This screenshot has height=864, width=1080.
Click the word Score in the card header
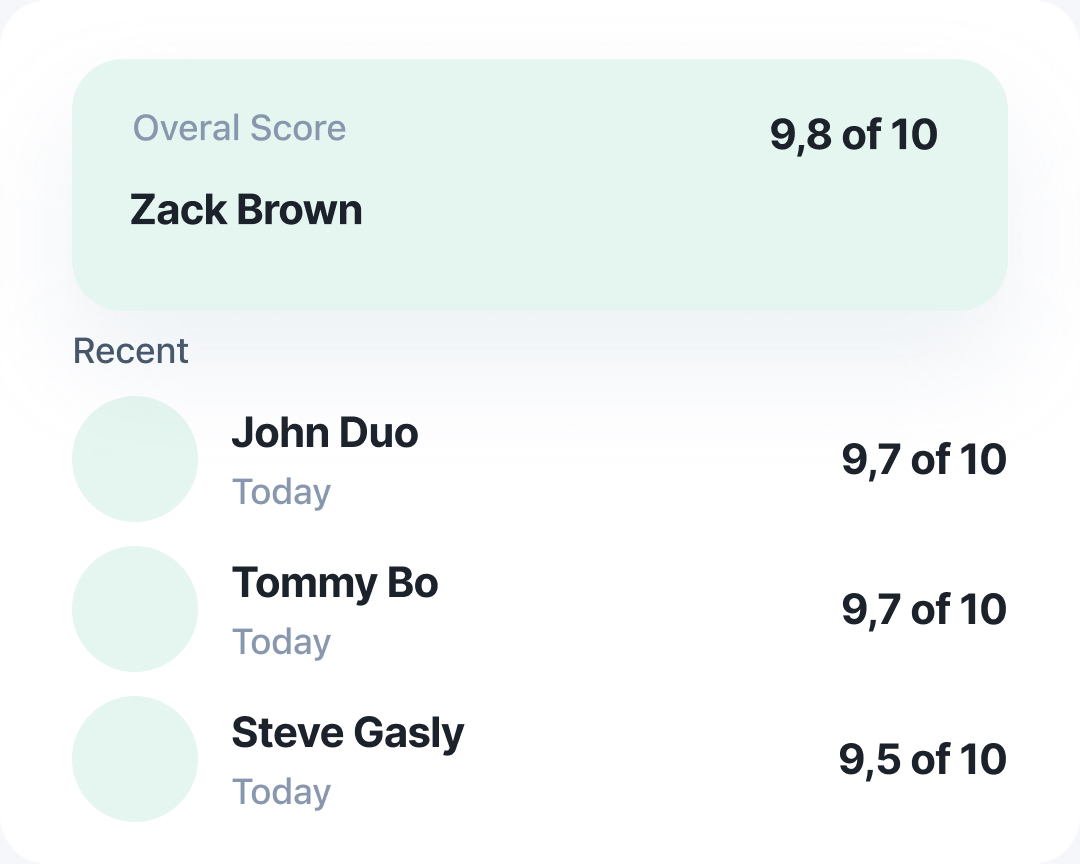[298, 128]
